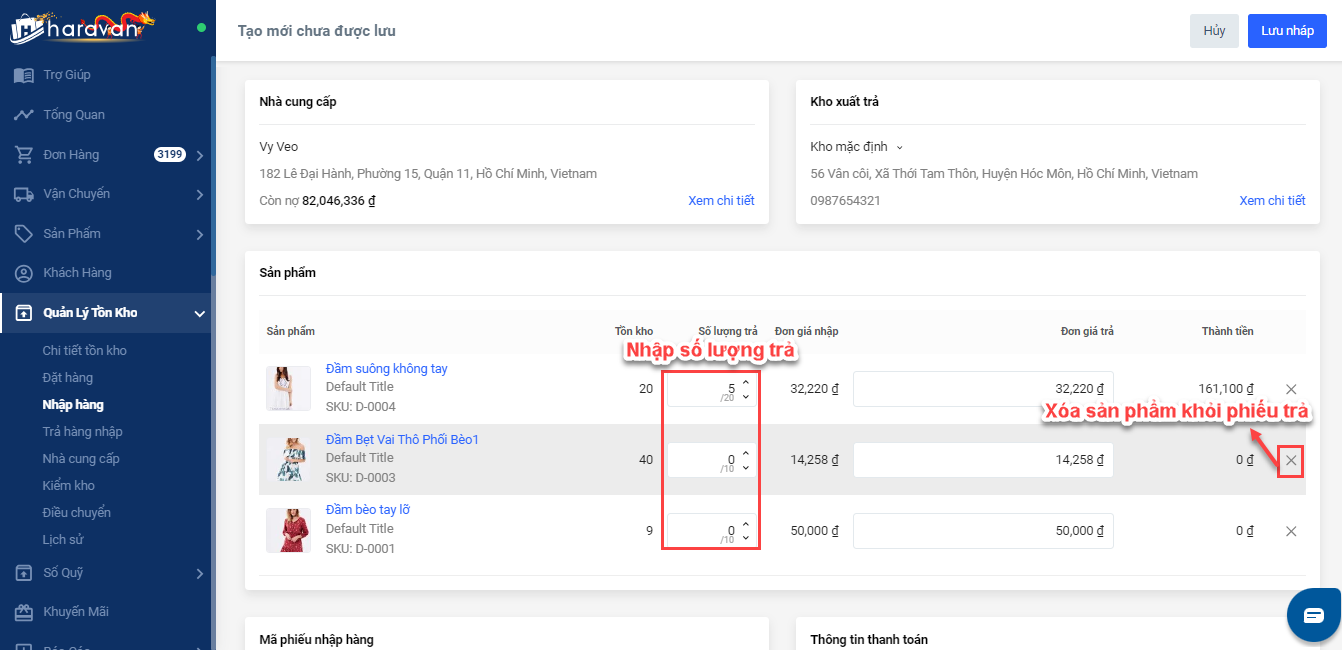This screenshot has height=650, width=1344.
Task: Decrease return quantity for Đầm suông không tay
Action: point(746,396)
